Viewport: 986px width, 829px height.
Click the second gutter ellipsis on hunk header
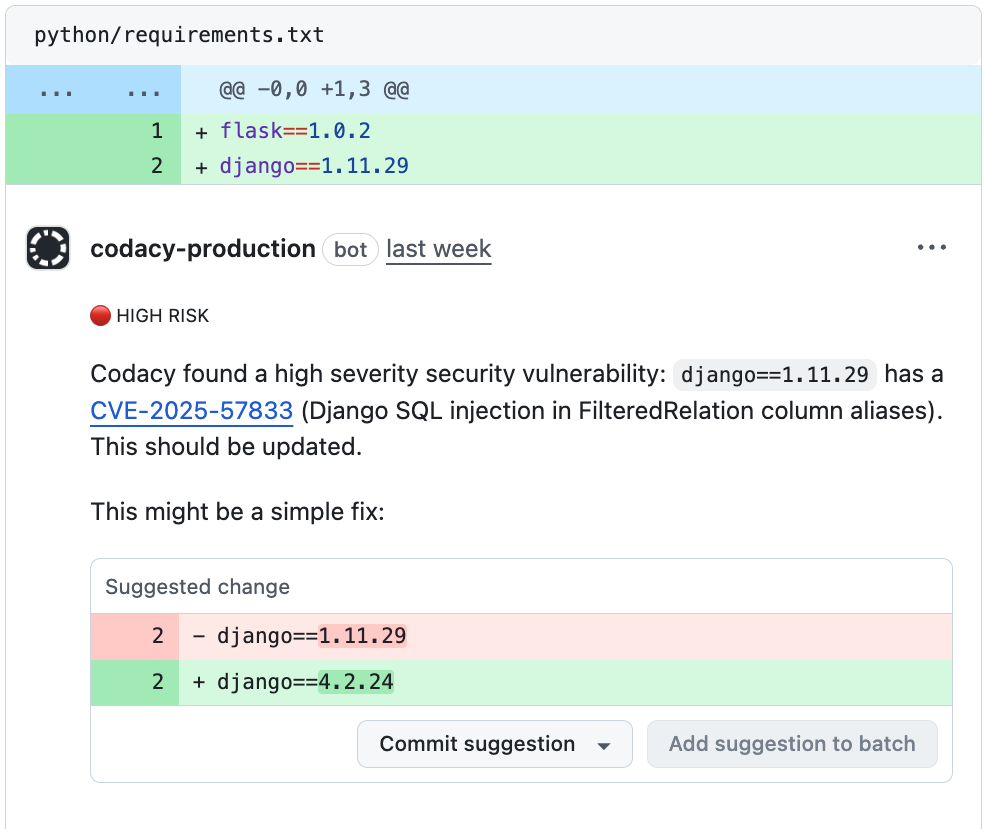click(x=143, y=90)
